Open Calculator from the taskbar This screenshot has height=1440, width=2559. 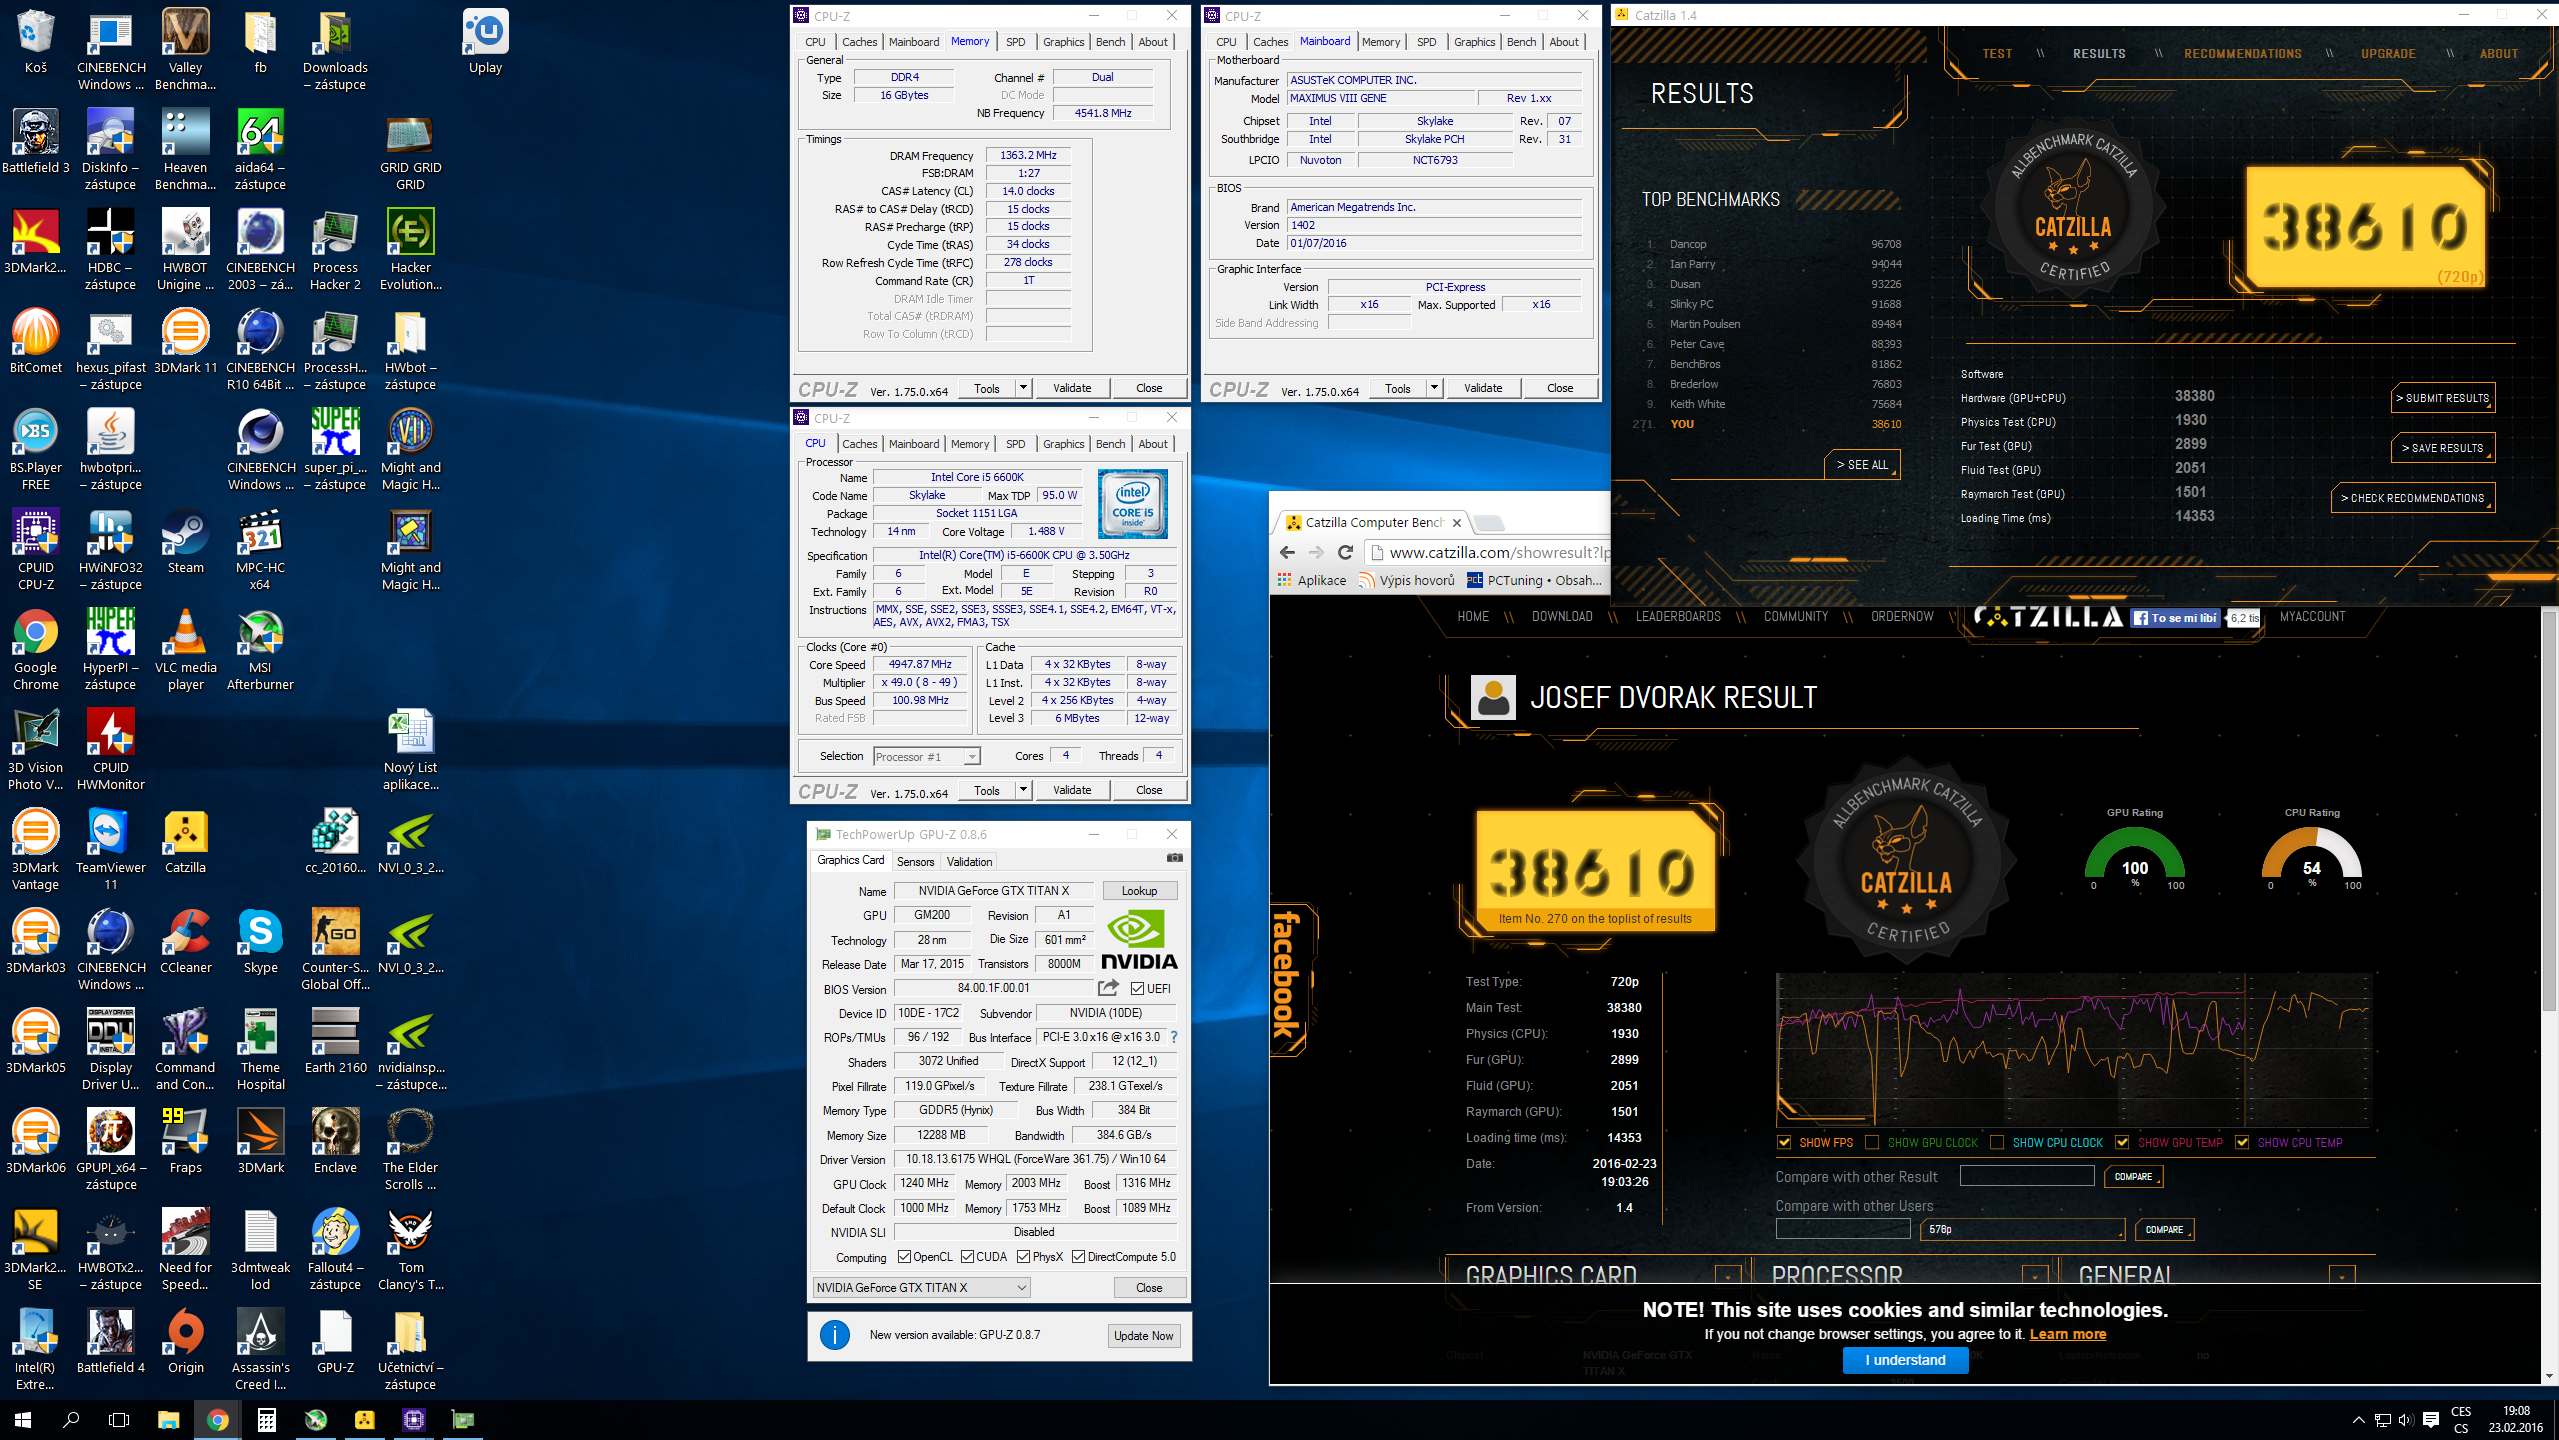point(266,1419)
